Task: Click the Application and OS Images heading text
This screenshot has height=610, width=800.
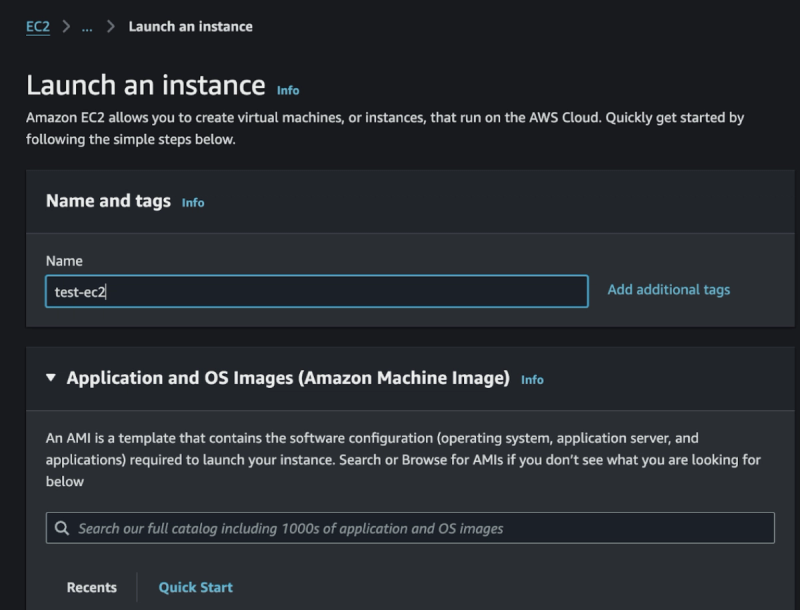Action: (x=288, y=378)
